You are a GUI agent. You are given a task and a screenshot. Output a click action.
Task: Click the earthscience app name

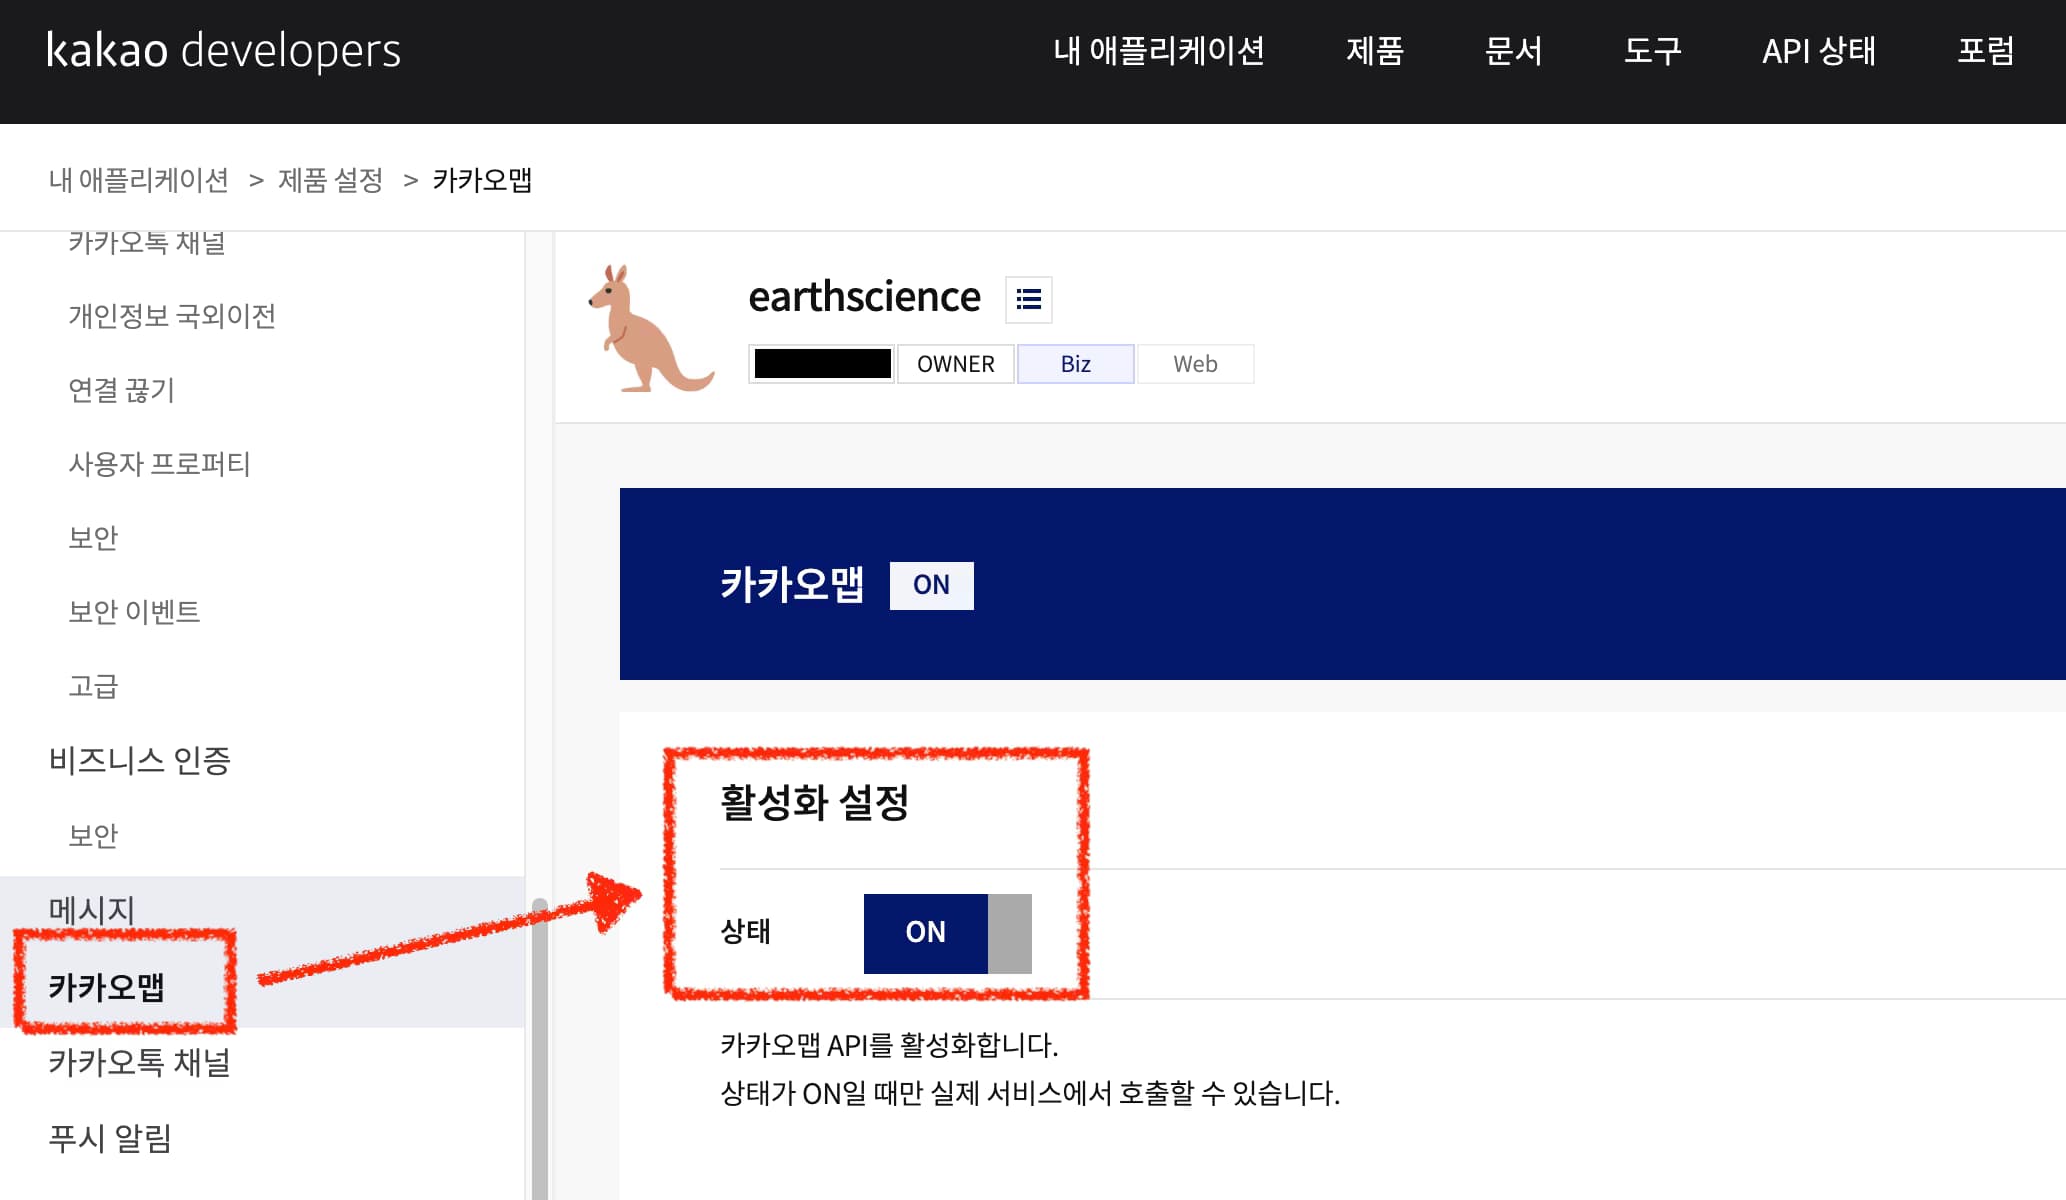864,297
